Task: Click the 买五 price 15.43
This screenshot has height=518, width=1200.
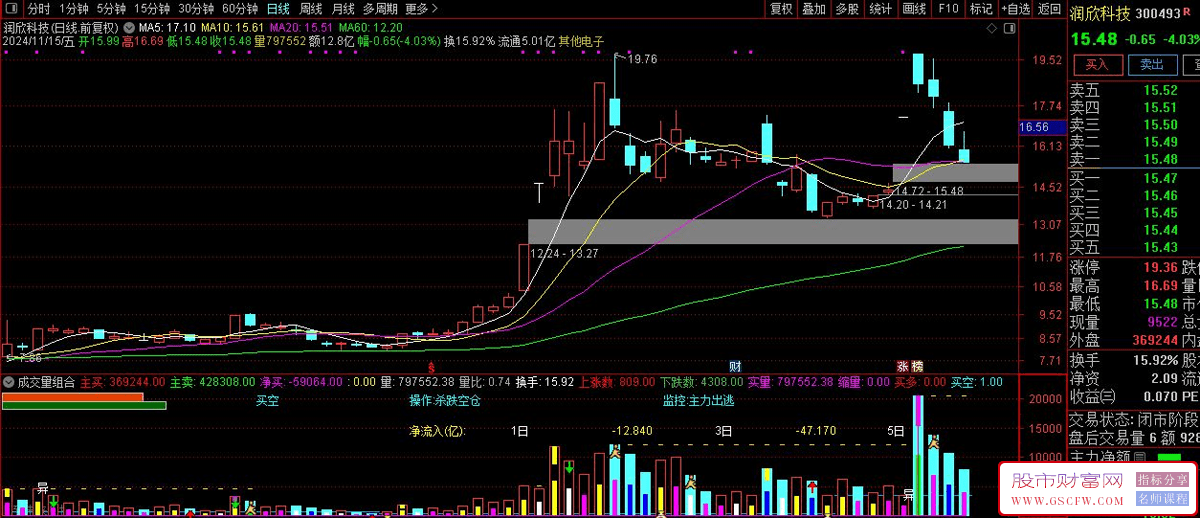Action: [1160, 247]
